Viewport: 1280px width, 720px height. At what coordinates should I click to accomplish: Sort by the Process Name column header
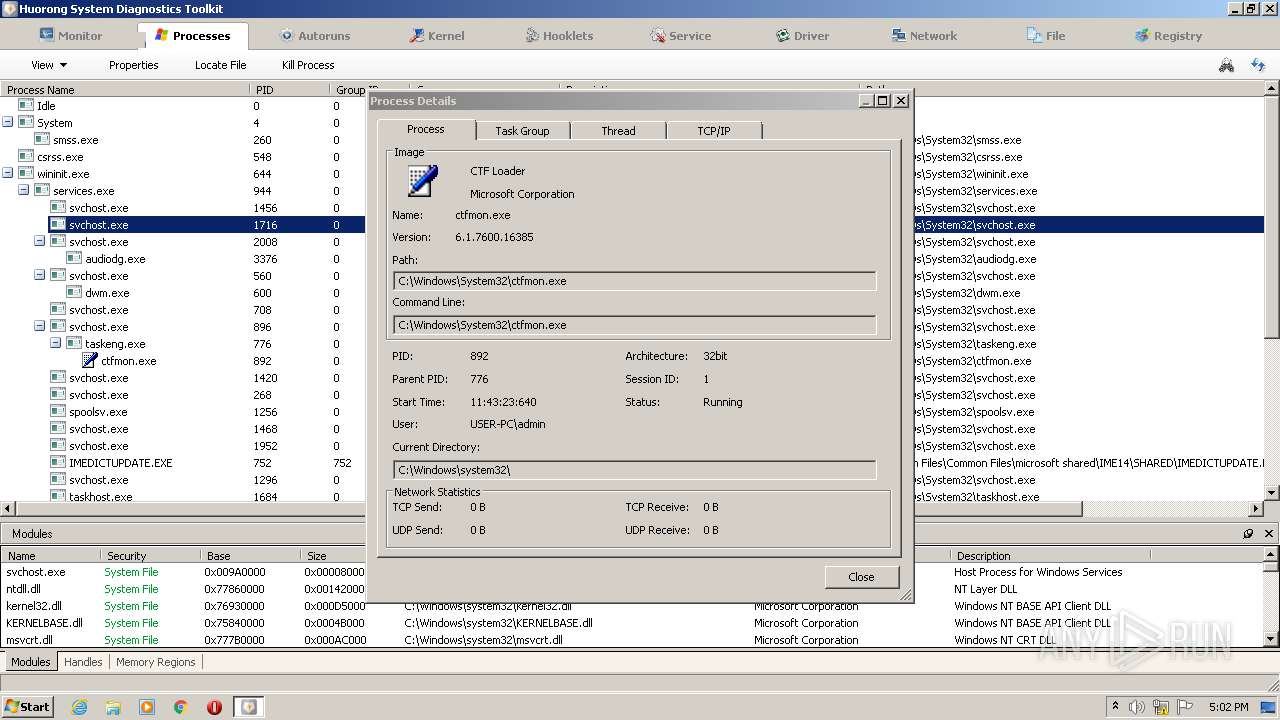[x=125, y=90]
